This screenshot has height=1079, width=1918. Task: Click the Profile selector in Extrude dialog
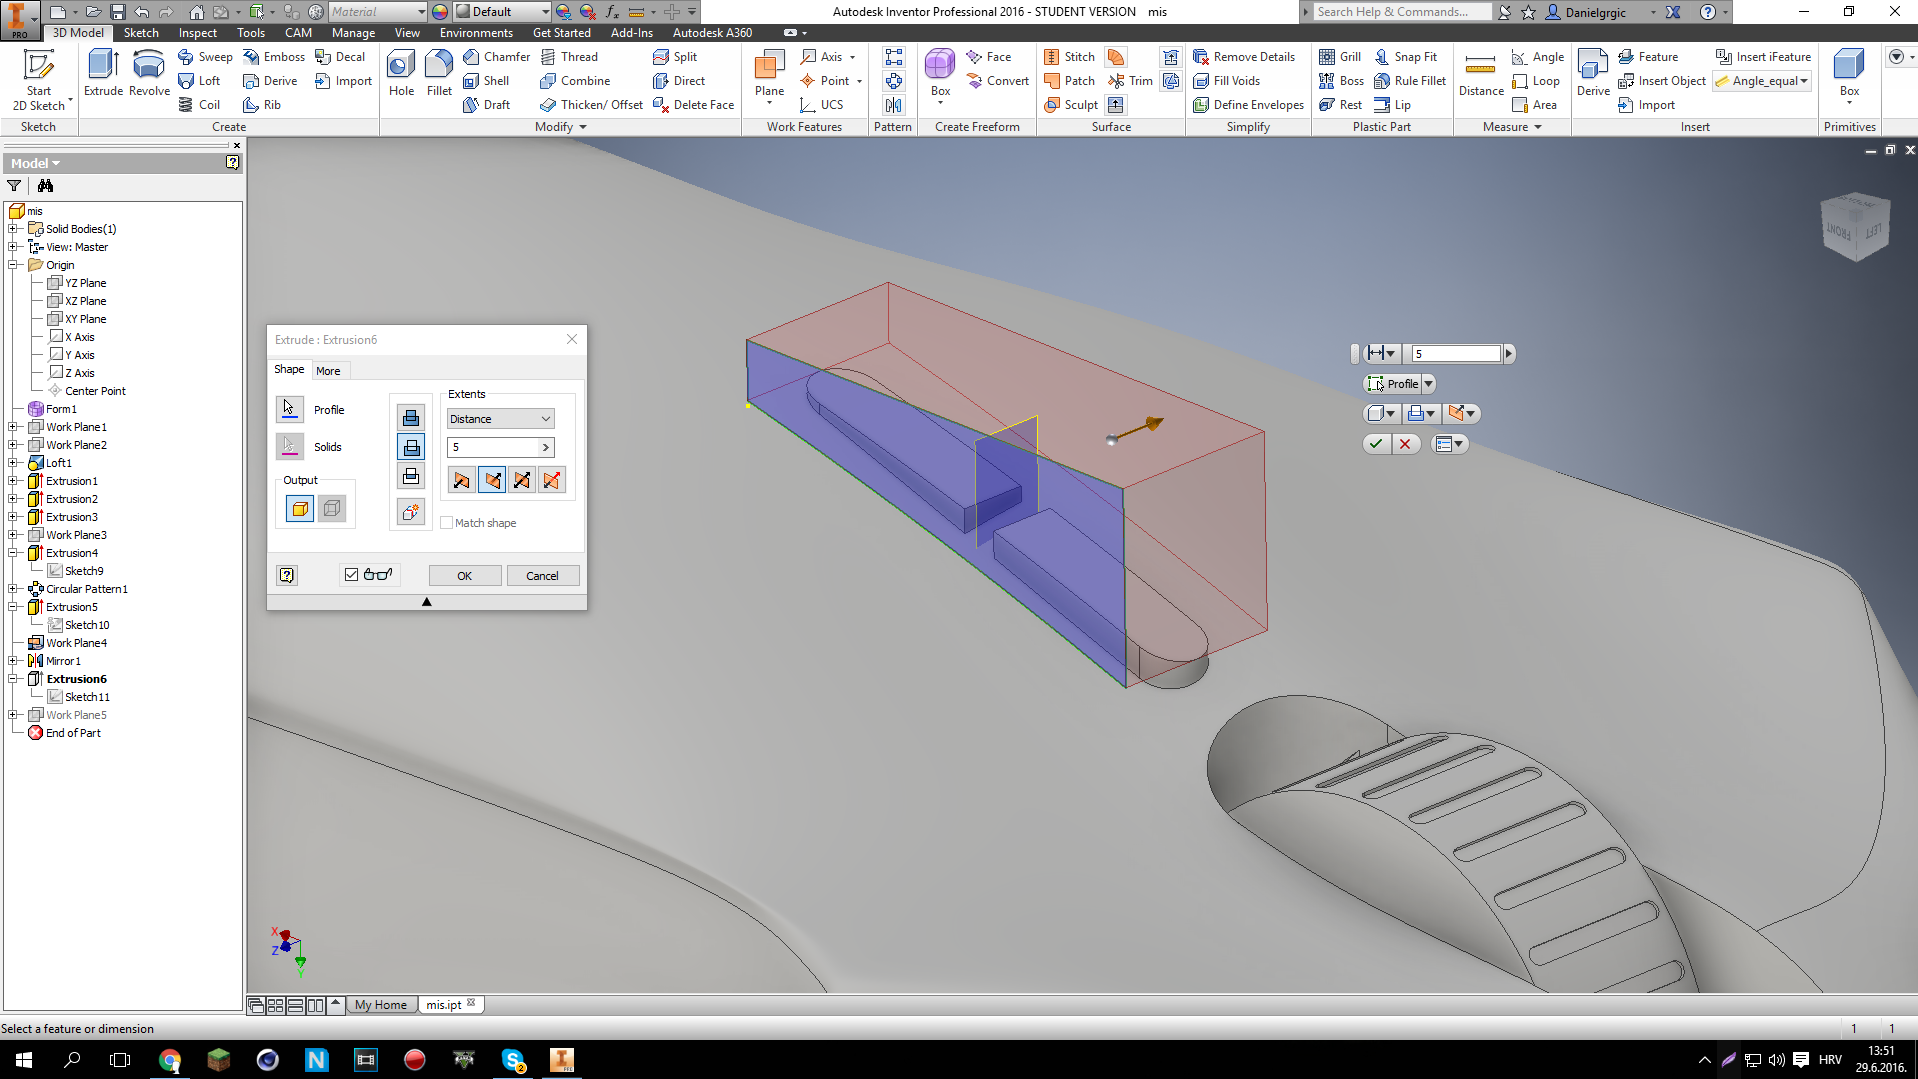tap(290, 410)
